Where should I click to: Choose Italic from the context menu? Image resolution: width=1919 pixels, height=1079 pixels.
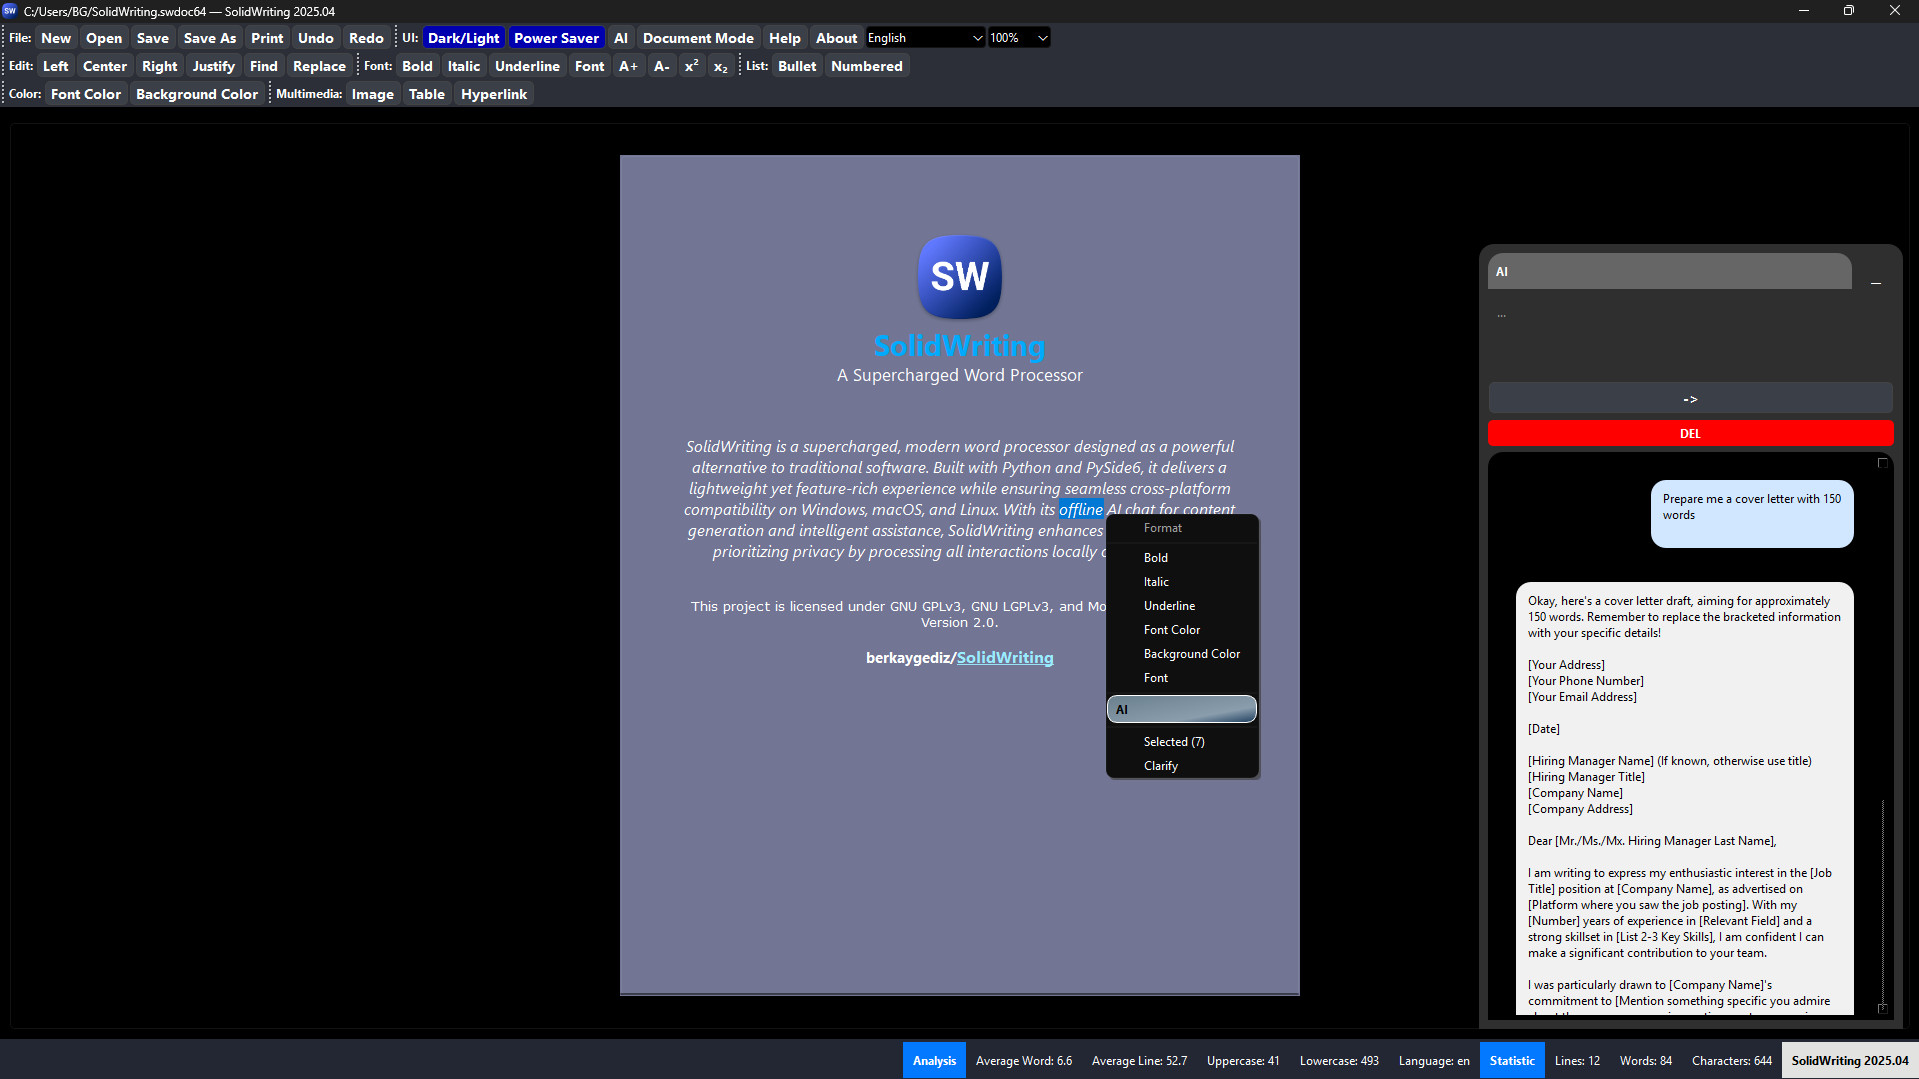tap(1182, 582)
